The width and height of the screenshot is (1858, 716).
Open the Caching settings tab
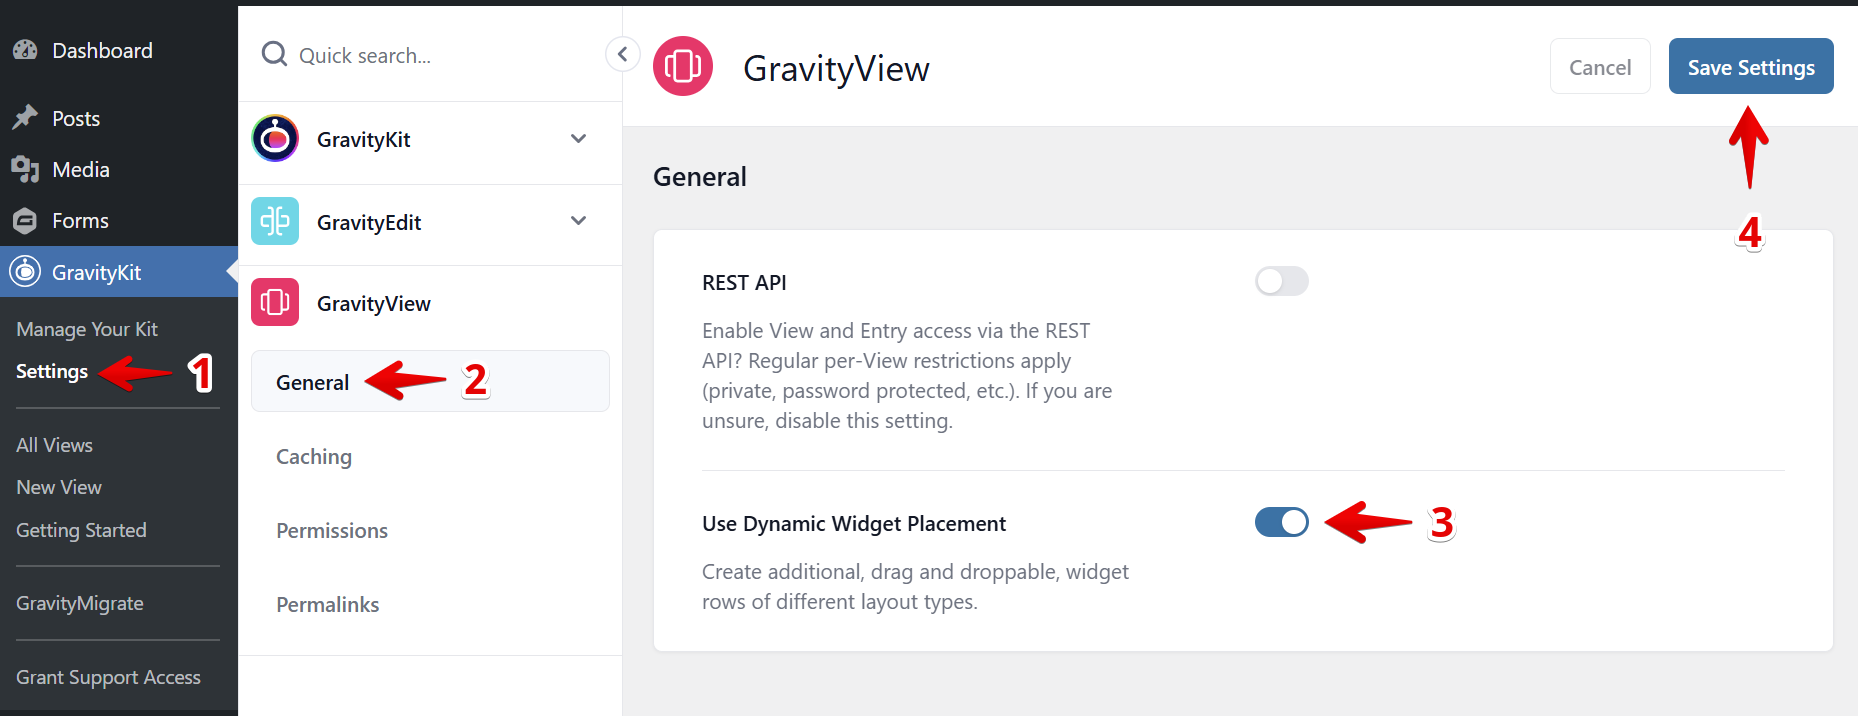(314, 457)
